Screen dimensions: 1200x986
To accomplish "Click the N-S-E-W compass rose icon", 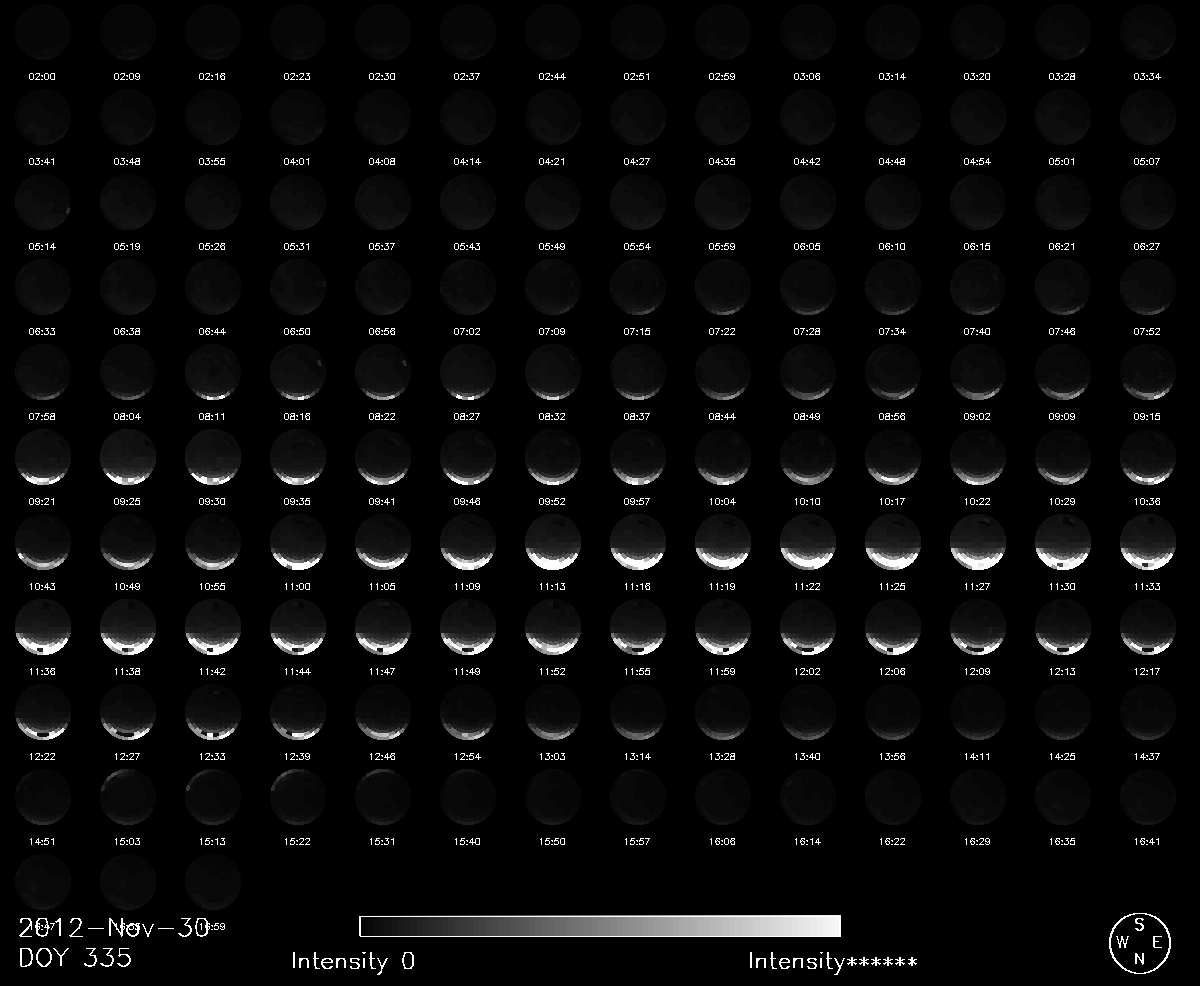I will click(x=1139, y=941).
